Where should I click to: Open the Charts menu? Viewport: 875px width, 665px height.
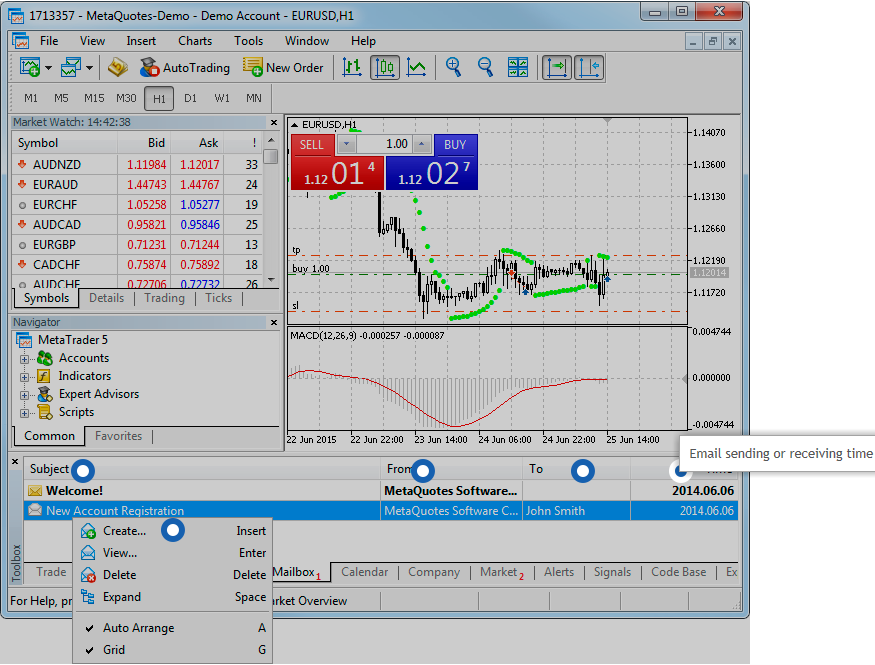click(195, 41)
